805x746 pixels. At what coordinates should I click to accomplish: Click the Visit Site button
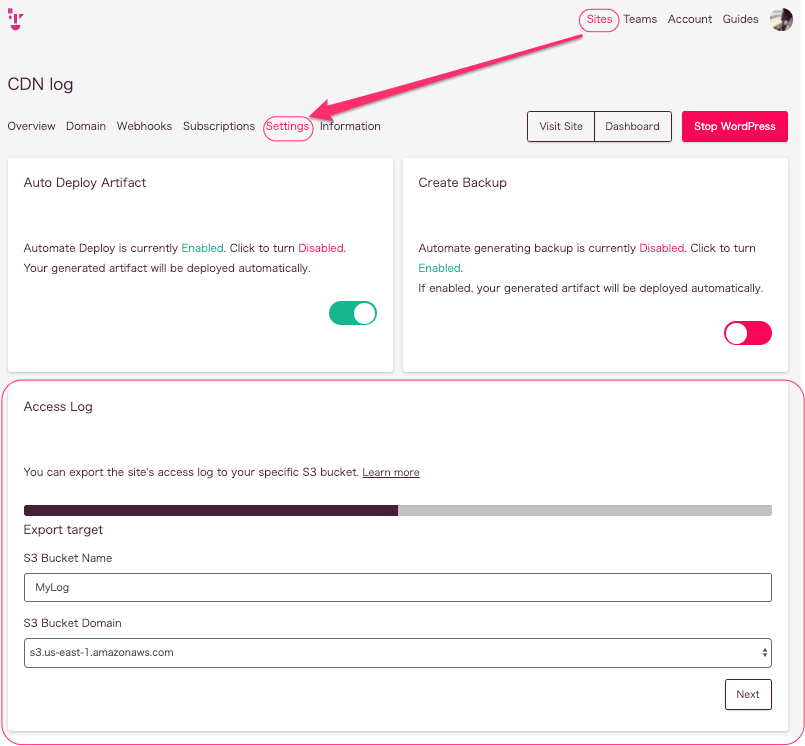coord(561,126)
